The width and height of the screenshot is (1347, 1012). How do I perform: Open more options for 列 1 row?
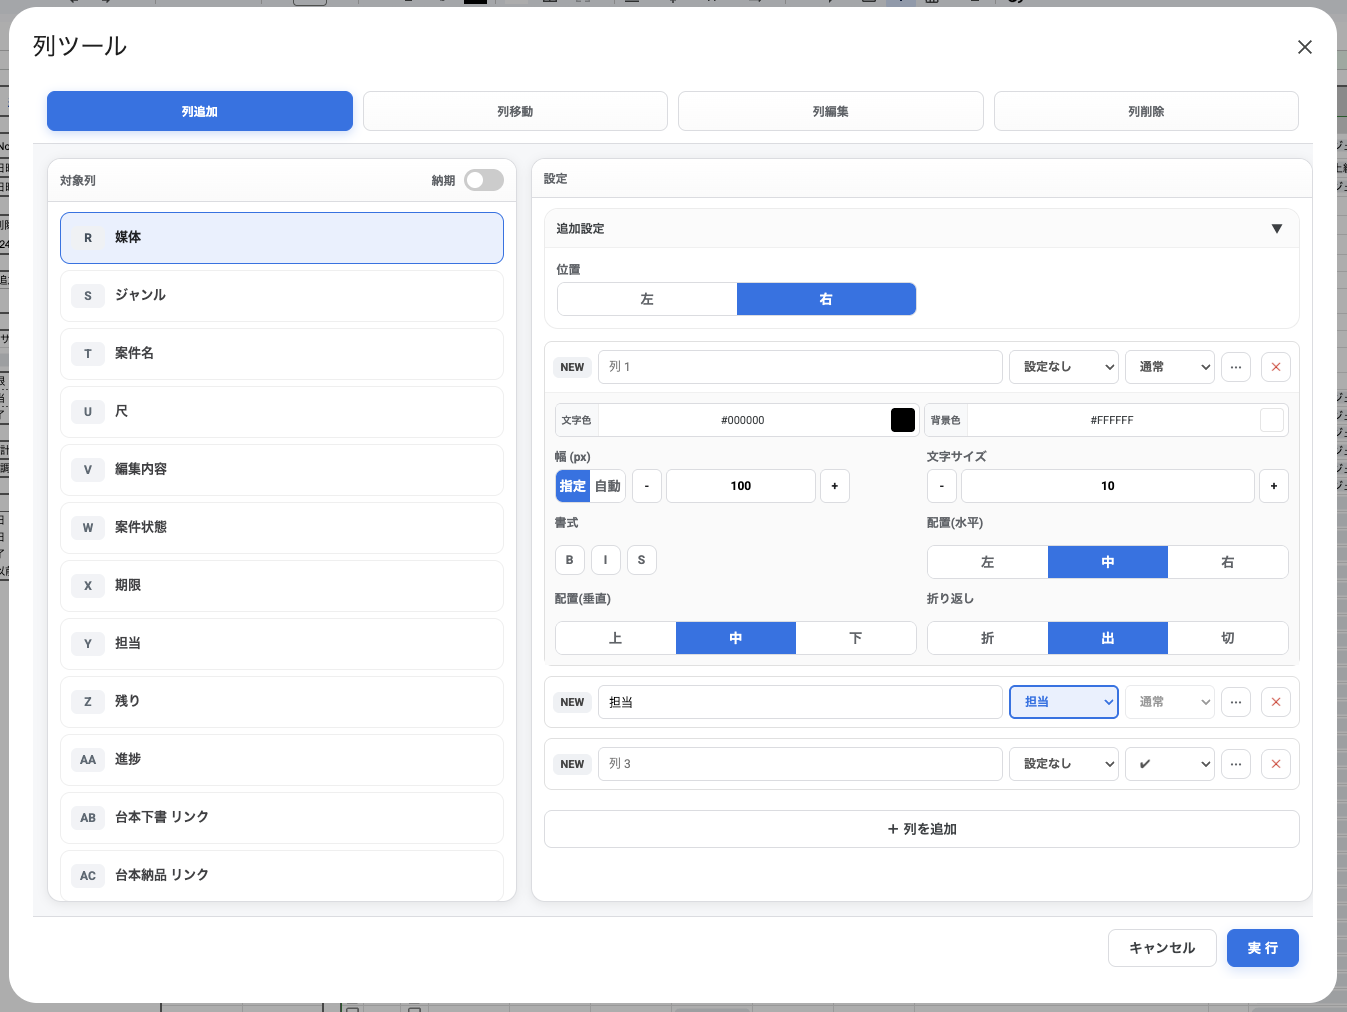[x=1236, y=367]
